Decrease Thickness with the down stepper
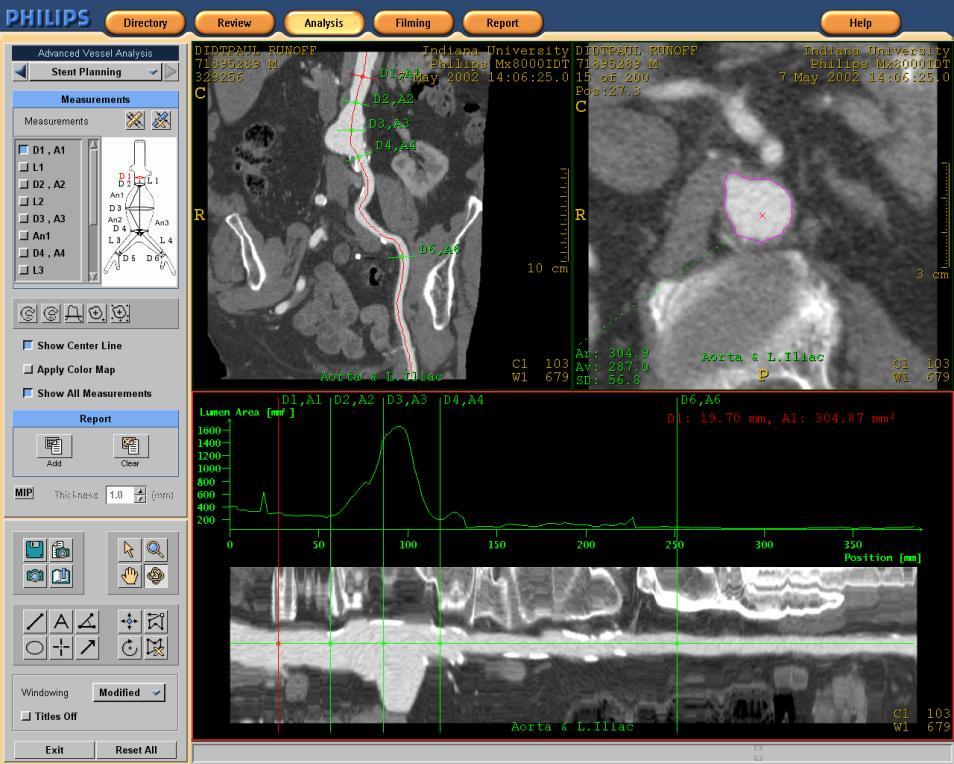 [x=141, y=499]
